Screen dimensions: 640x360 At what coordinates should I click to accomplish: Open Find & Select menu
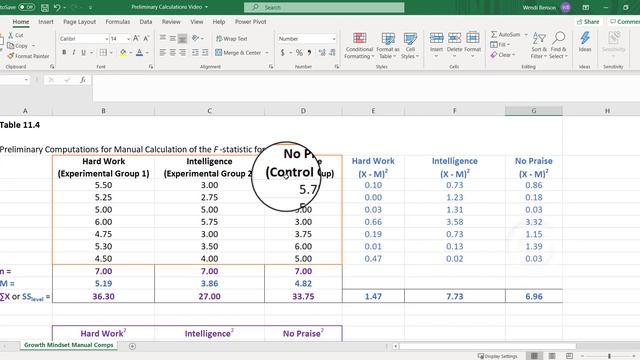pos(558,45)
